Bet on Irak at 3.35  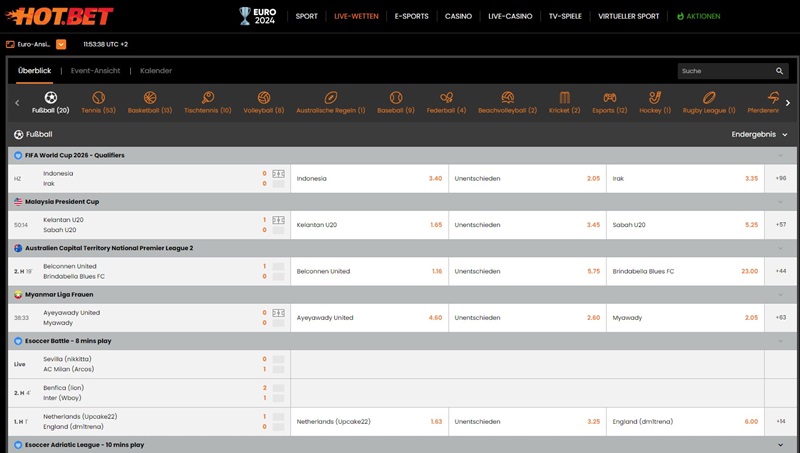click(685, 179)
